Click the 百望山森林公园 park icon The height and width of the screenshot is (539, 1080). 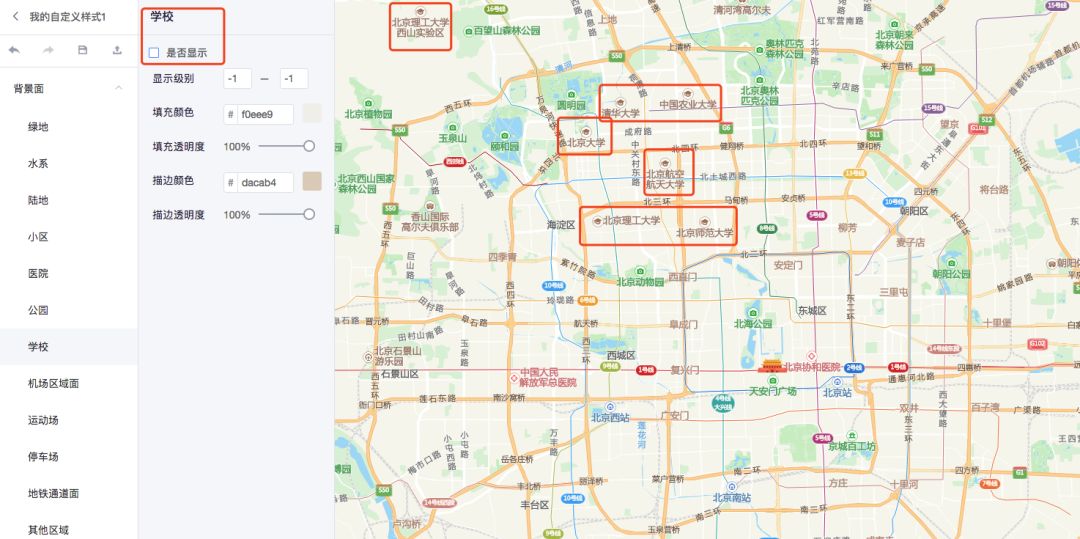(468, 31)
